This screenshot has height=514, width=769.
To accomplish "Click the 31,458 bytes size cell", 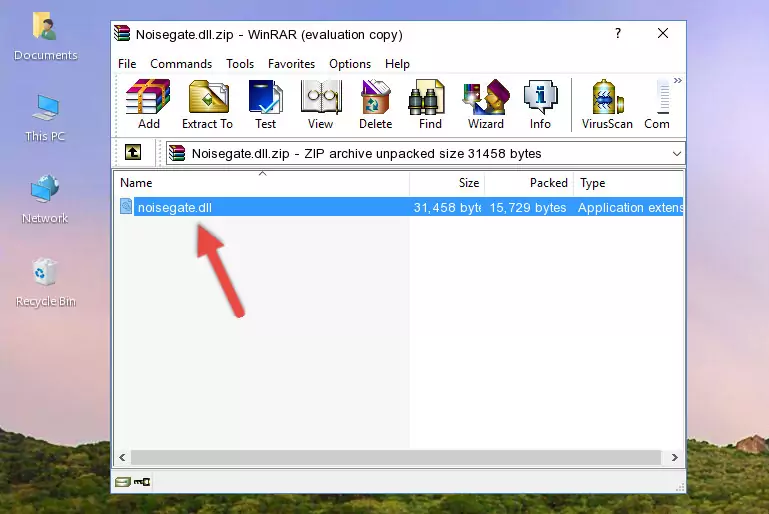I will coord(447,207).
